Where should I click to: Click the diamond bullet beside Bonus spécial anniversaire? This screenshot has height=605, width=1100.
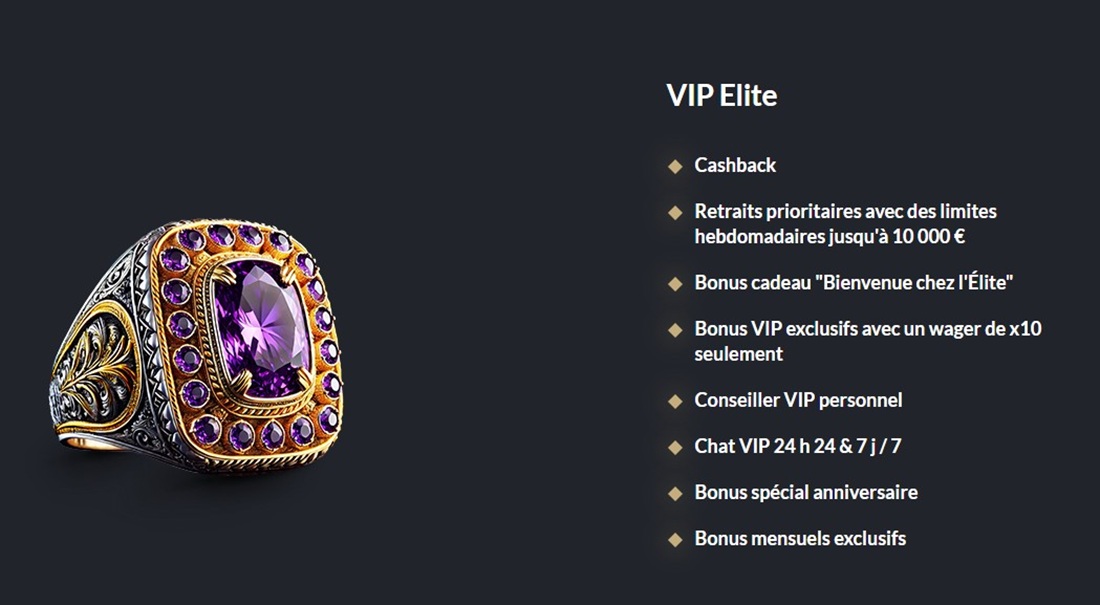click(x=675, y=493)
